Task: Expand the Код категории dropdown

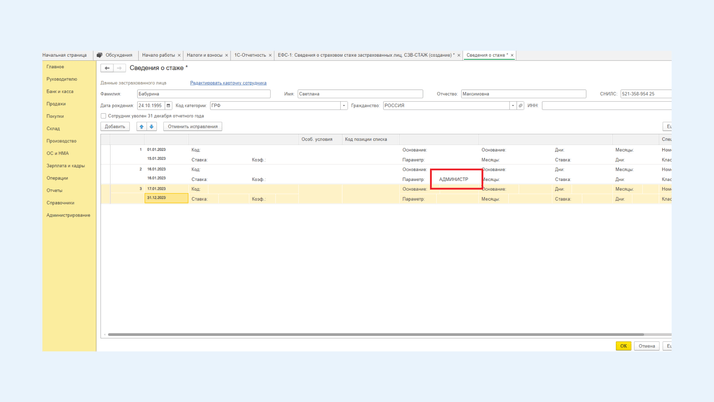Action: point(343,105)
